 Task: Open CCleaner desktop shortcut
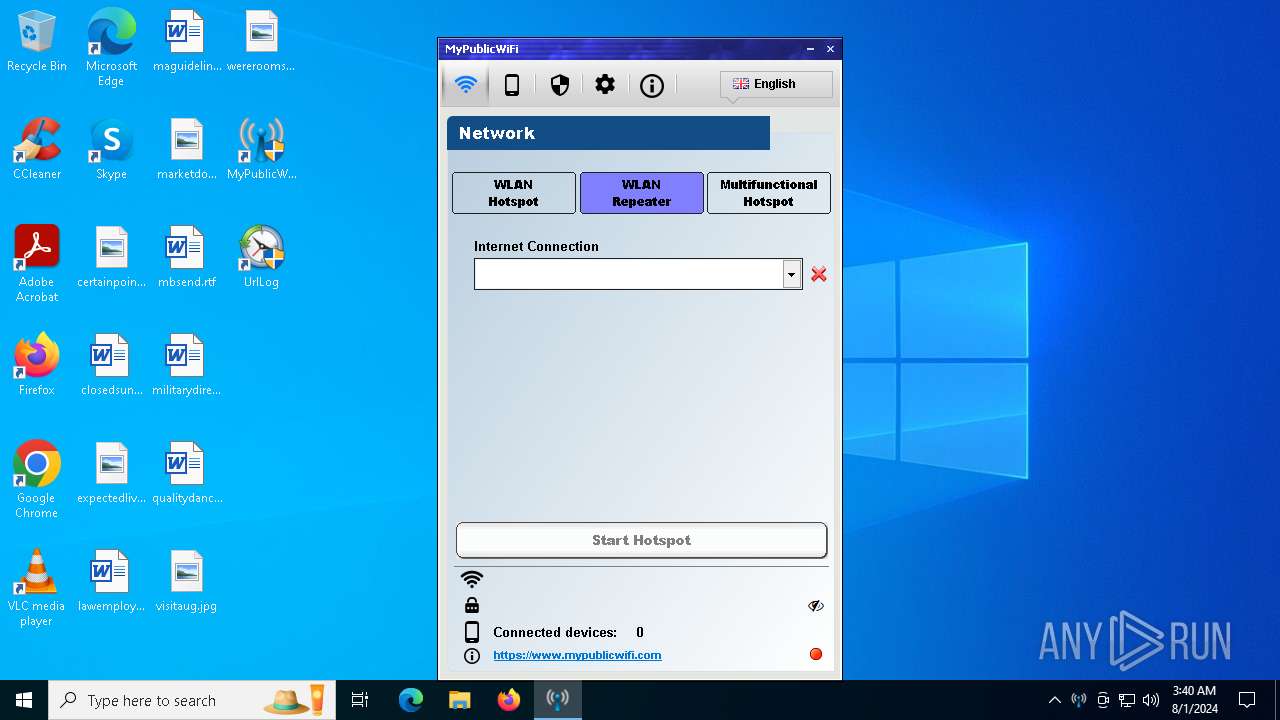pos(37,148)
